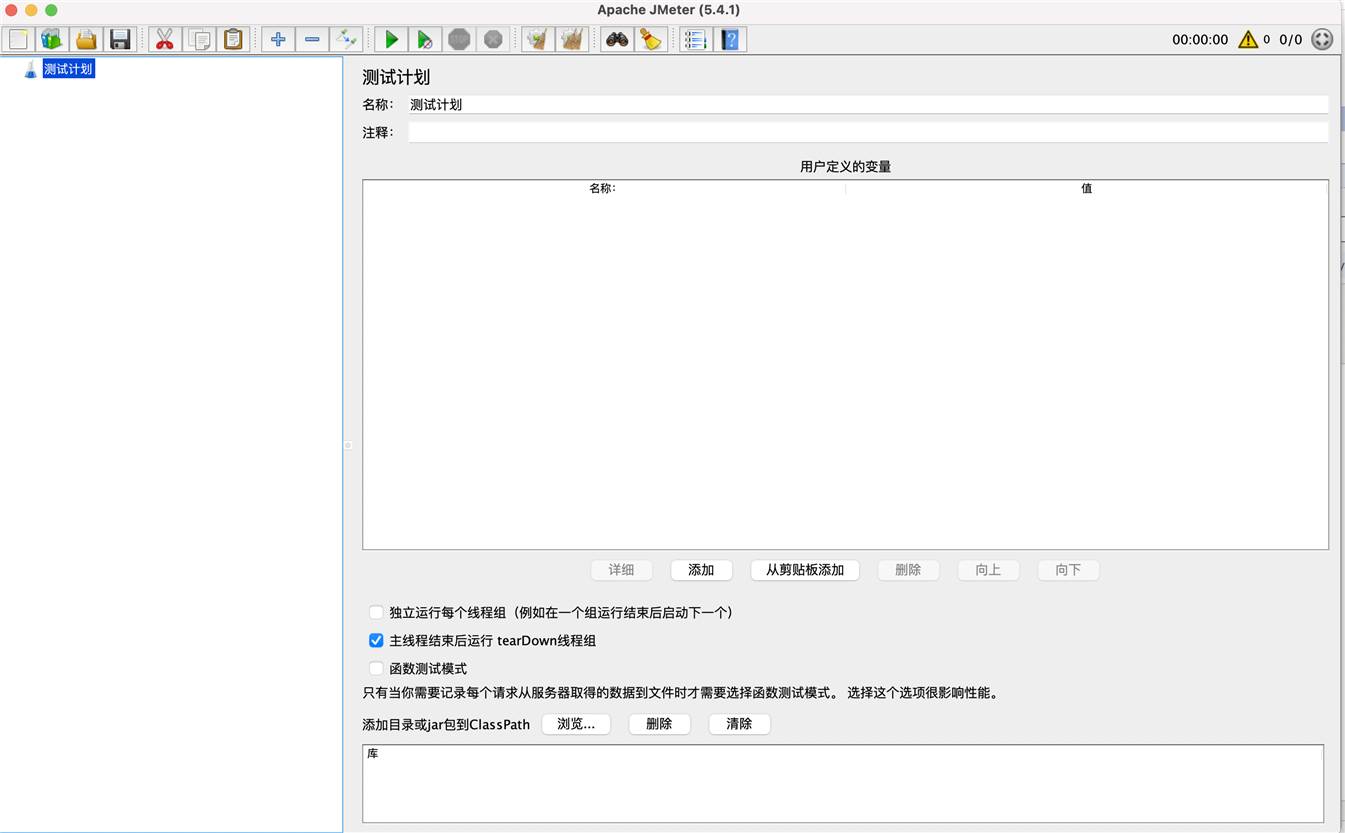Start the test with green play icon
This screenshot has width=1345, height=833.
tap(391, 39)
